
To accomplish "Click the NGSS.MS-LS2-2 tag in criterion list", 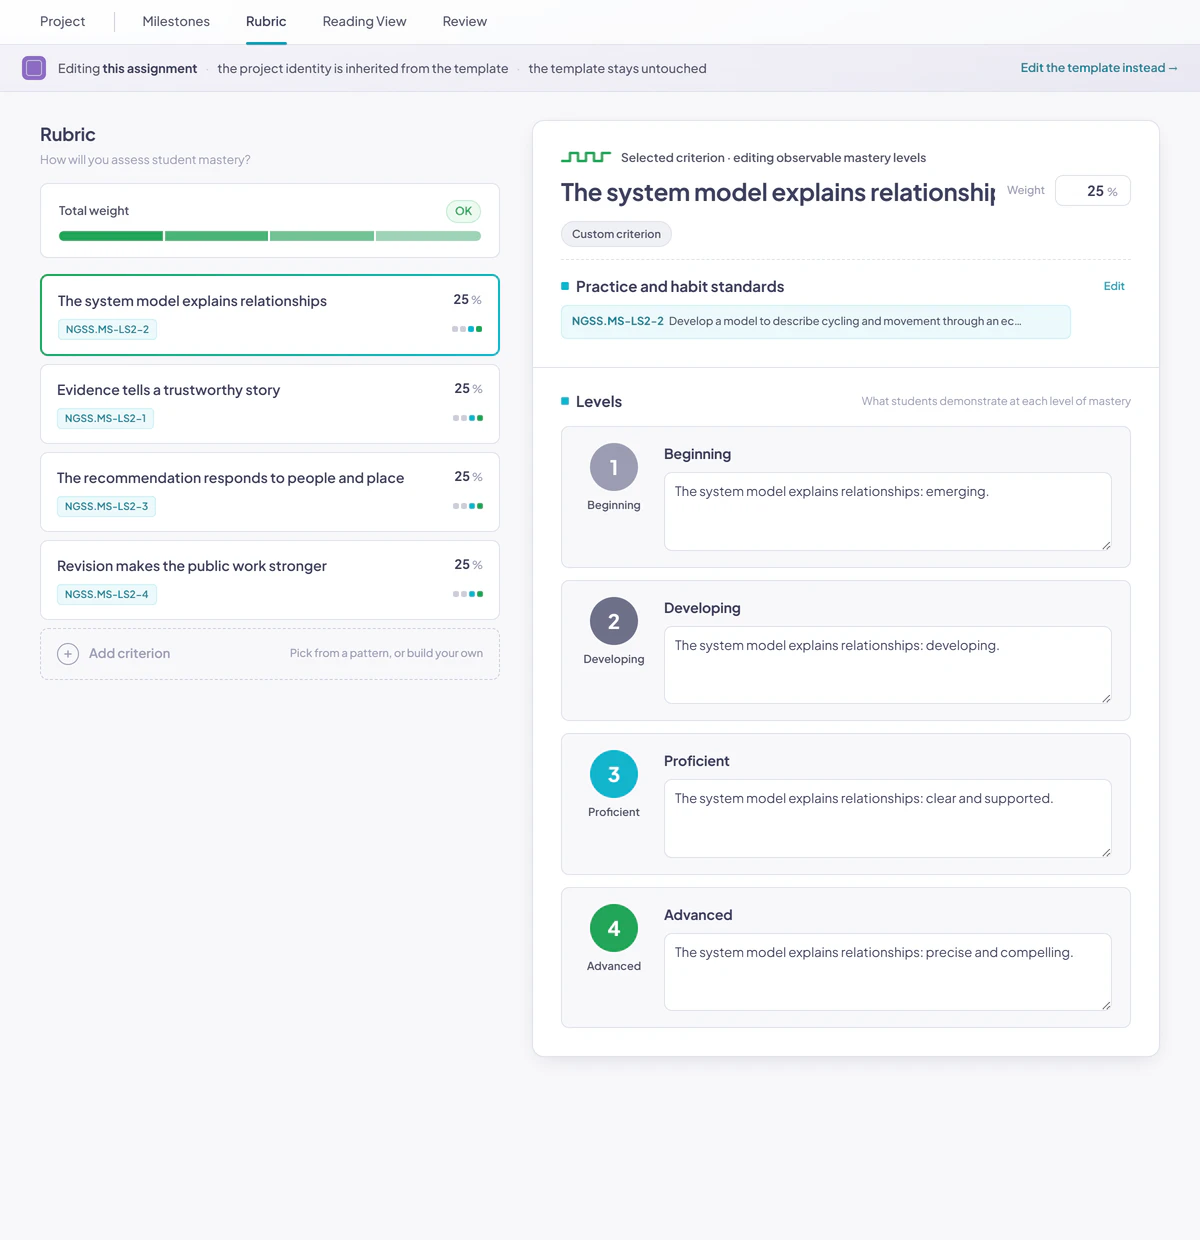I will click(x=107, y=330).
